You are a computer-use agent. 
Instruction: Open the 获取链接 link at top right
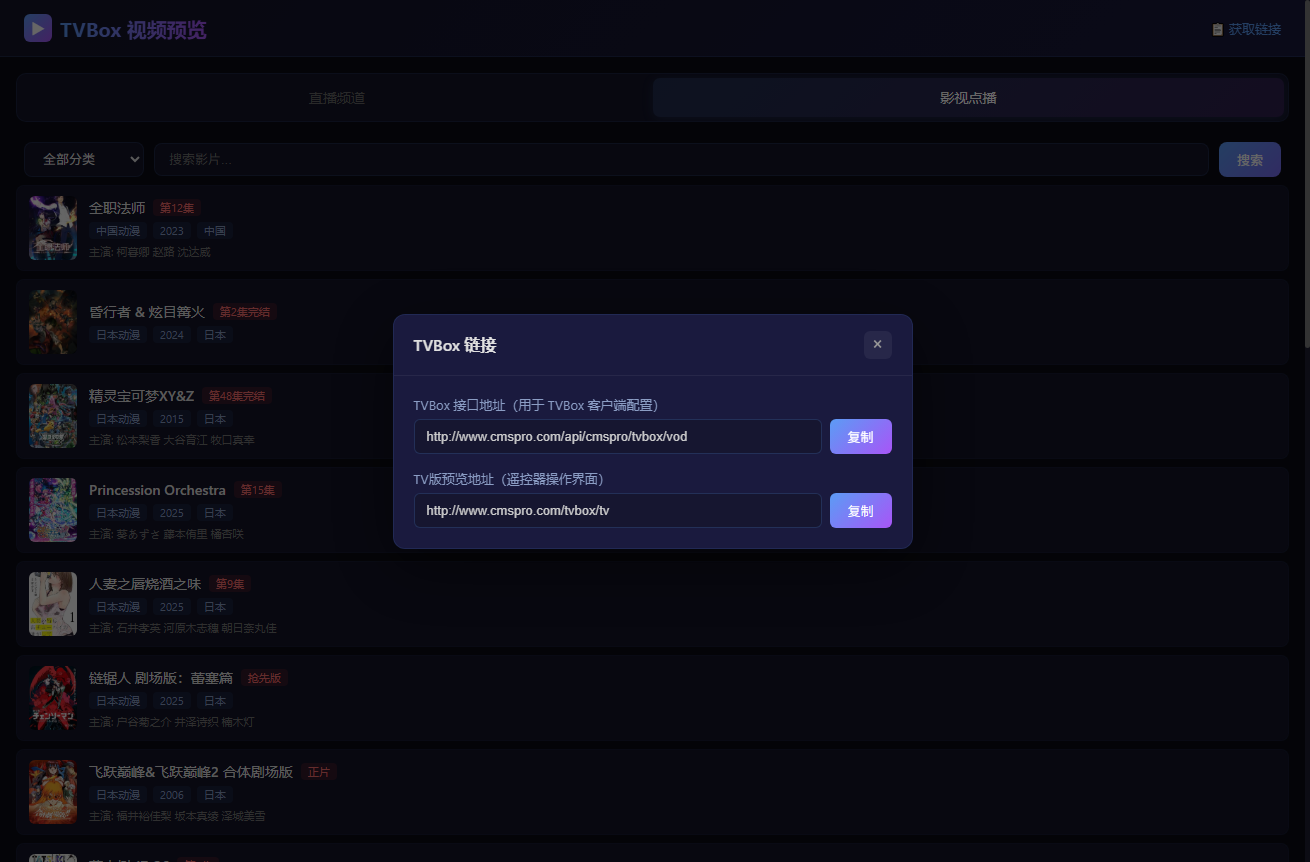1246,29
